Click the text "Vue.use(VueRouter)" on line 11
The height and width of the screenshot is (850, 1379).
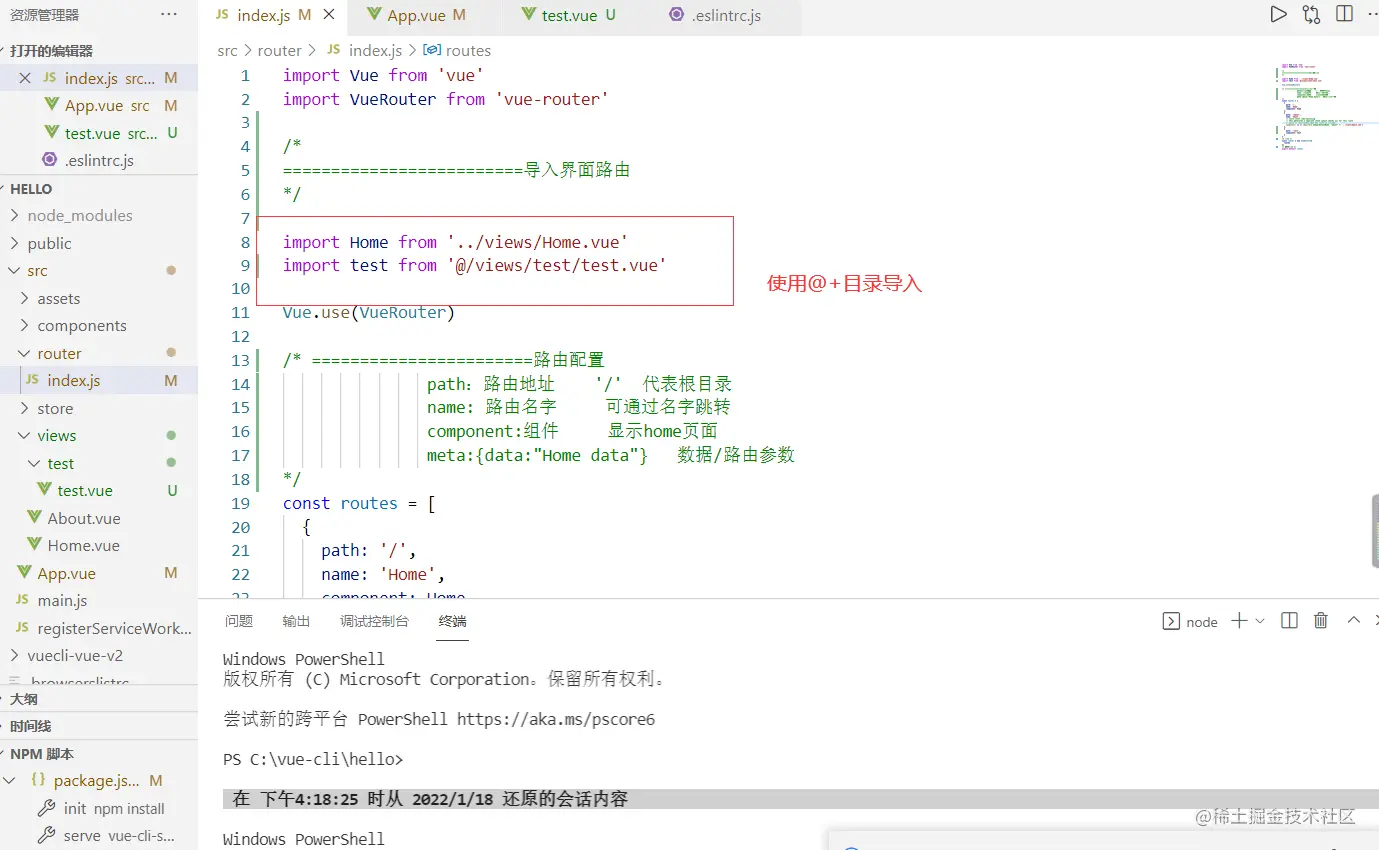(369, 312)
